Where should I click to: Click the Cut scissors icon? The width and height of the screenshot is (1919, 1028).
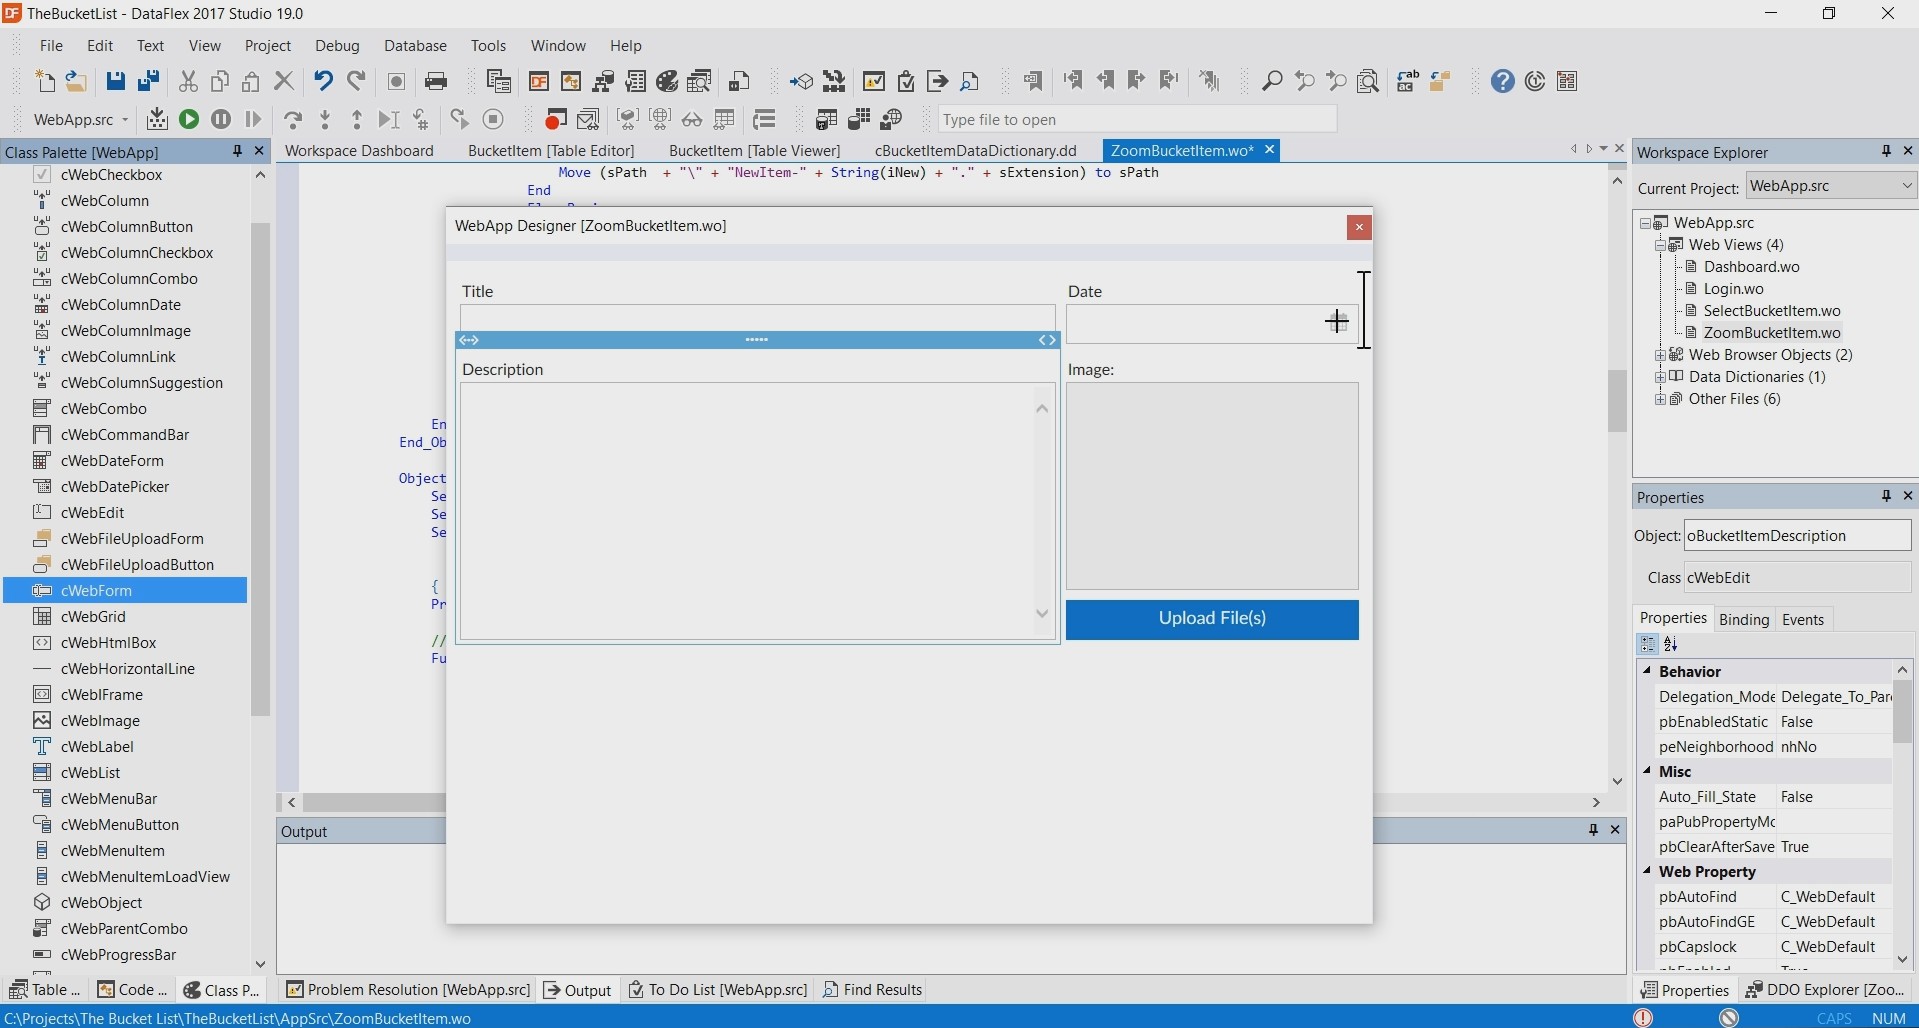[x=188, y=82]
